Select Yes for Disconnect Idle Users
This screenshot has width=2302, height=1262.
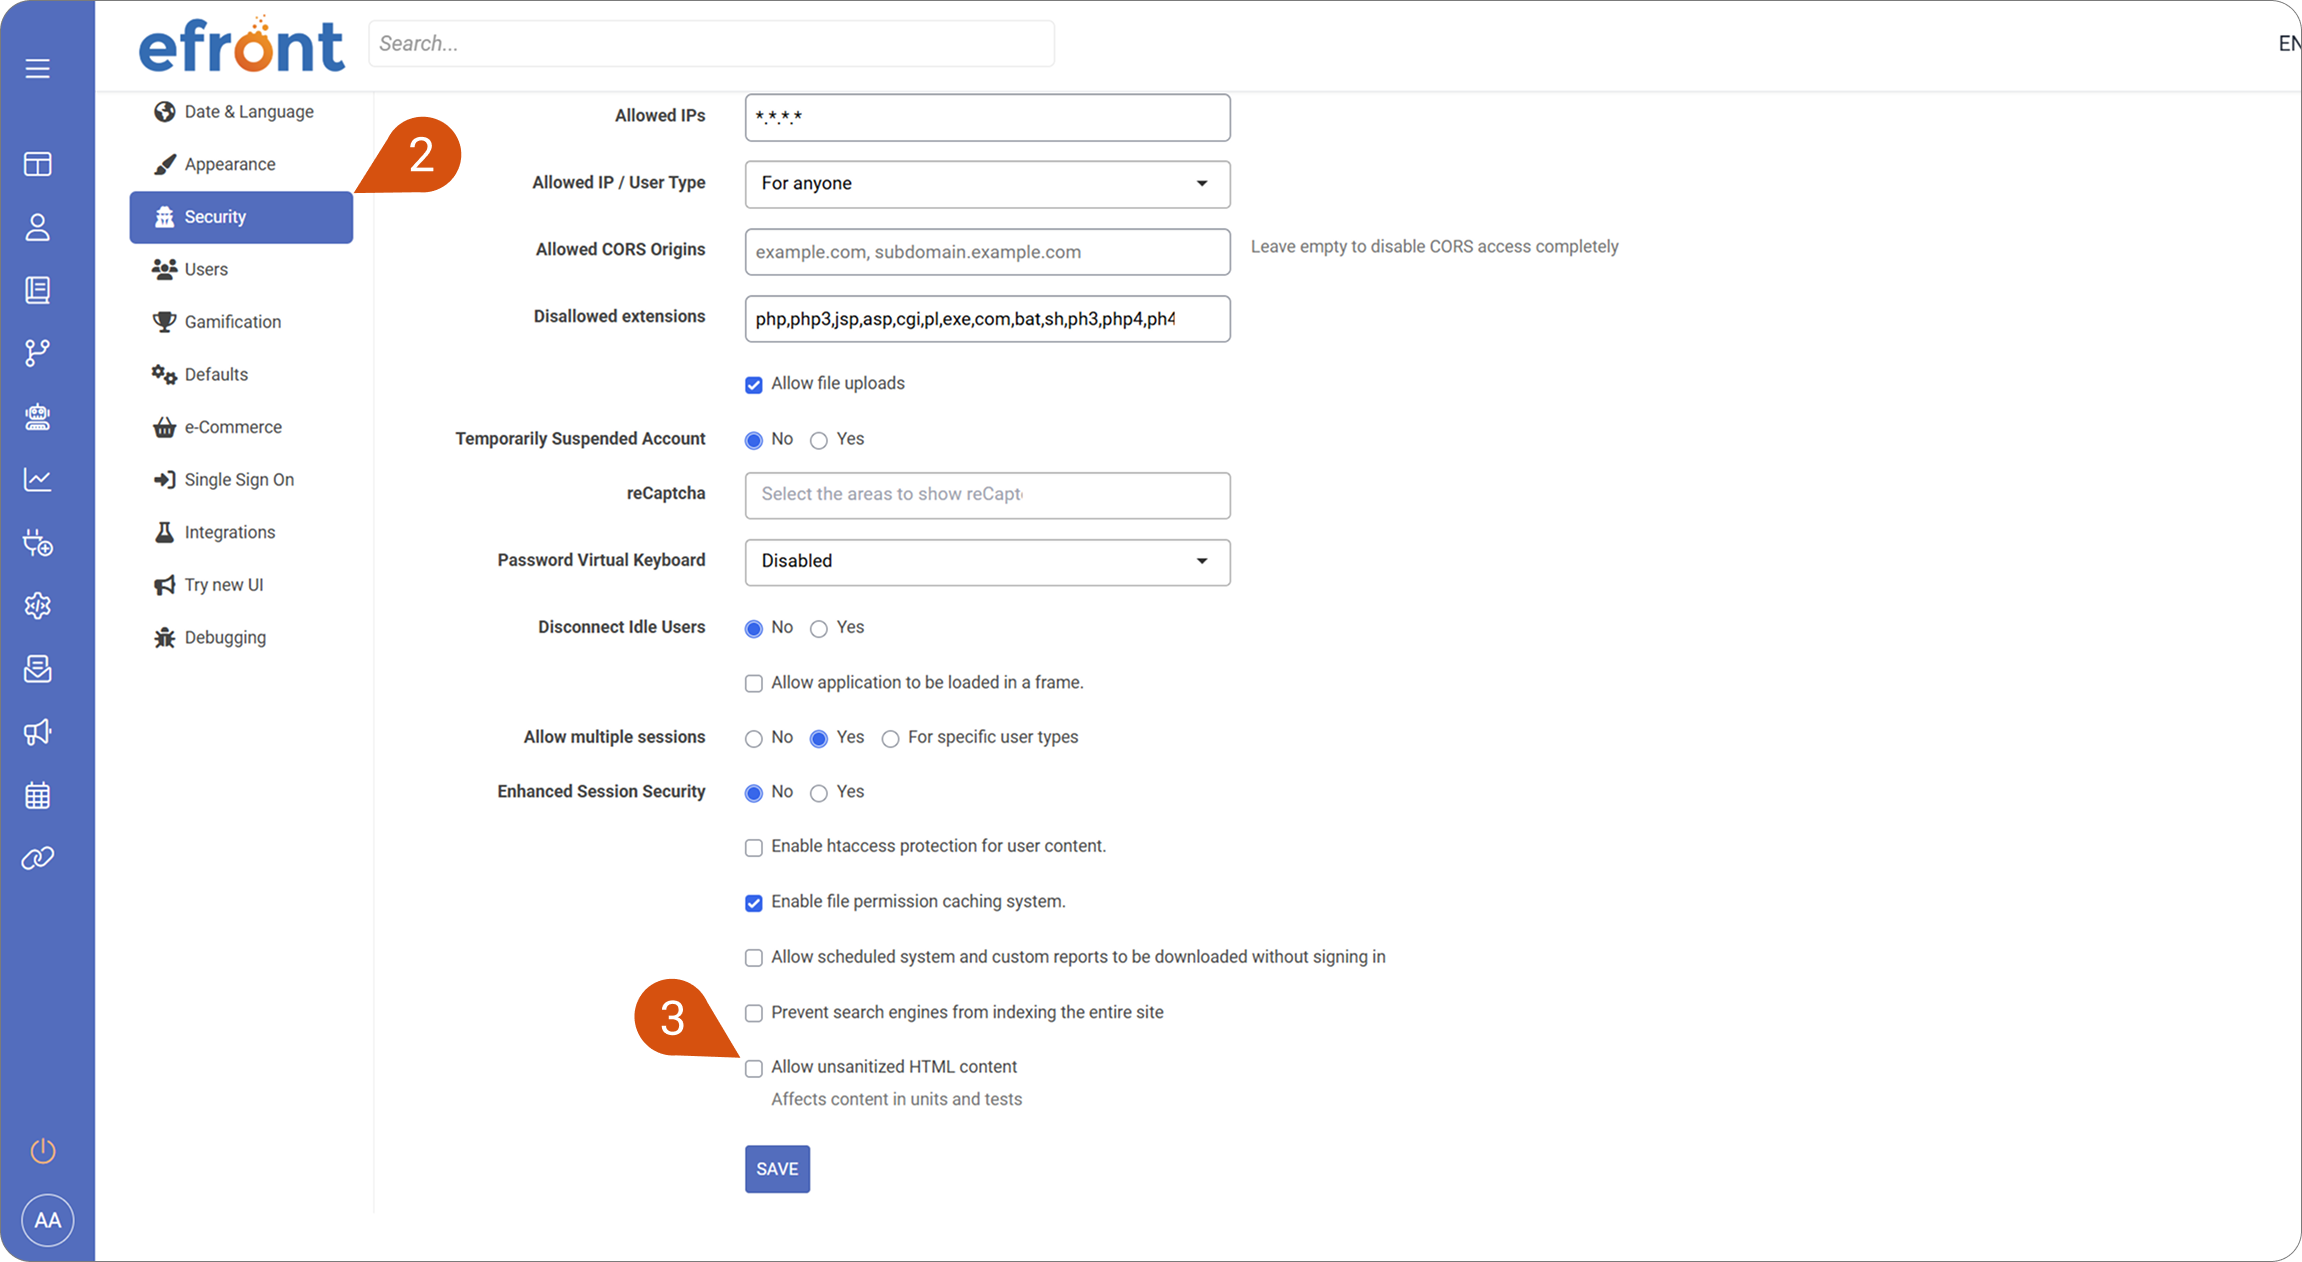pyautogui.click(x=819, y=629)
